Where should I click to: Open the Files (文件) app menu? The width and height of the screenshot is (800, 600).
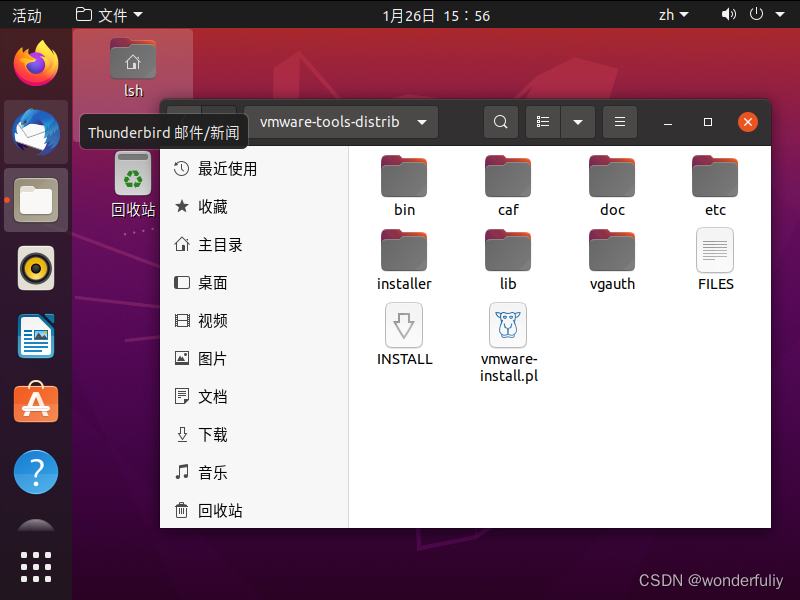click(109, 15)
